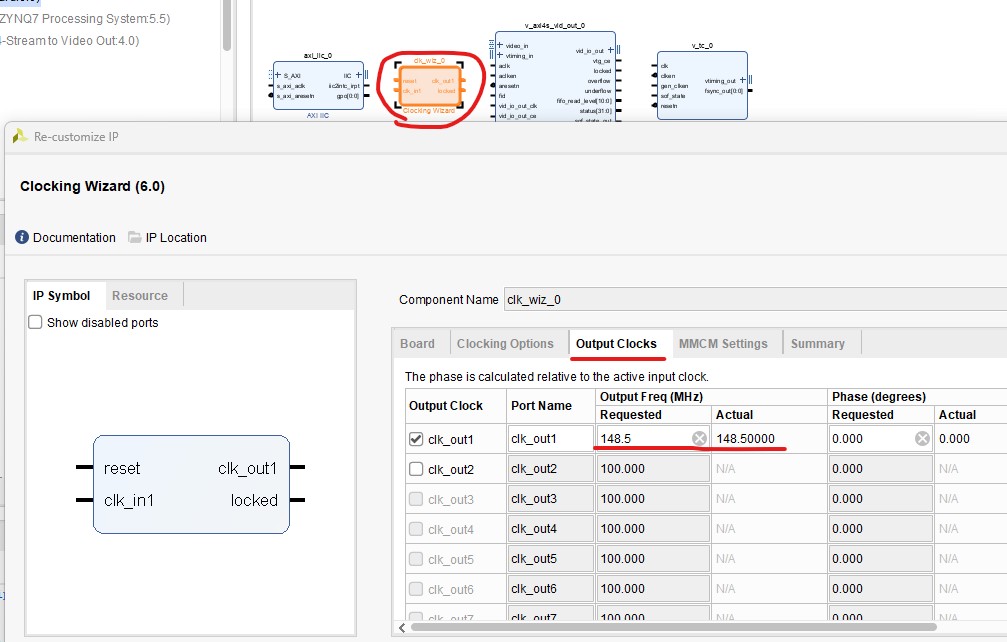Select the v_tc_0 block in diagram

click(701, 85)
